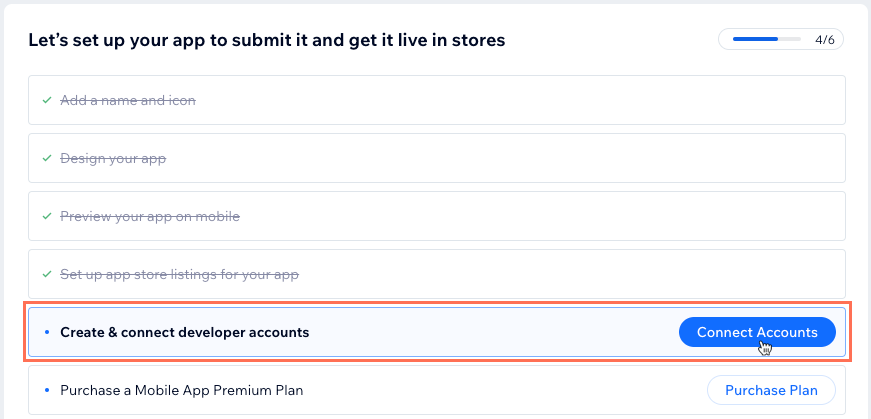Click the blue bullet beside Purchase a Mobile App Premium Plan
The width and height of the screenshot is (871, 419).
(x=47, y=390)
